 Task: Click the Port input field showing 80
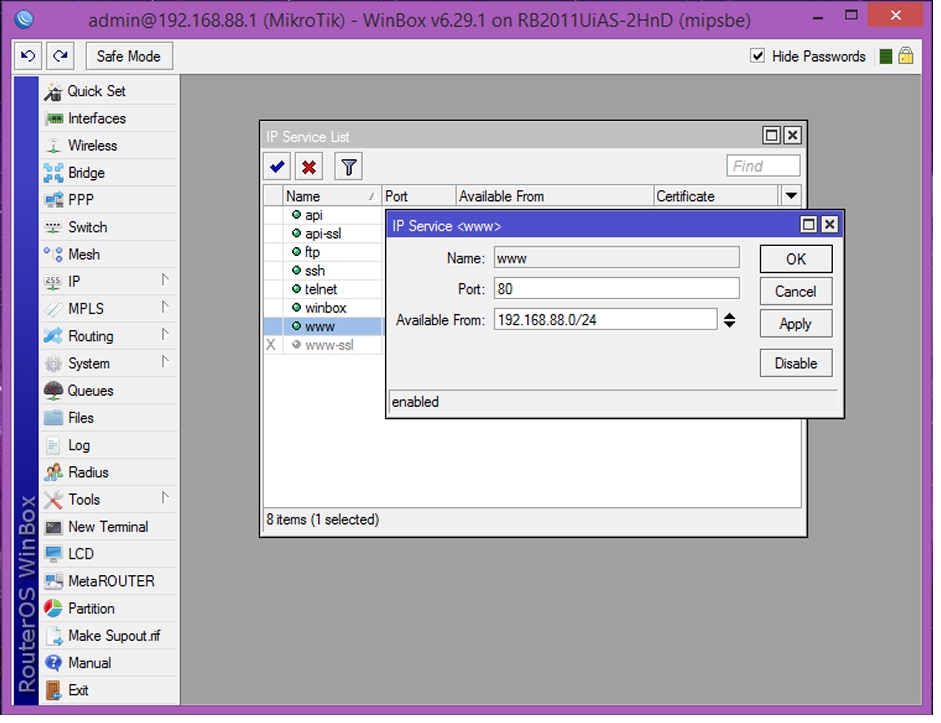point(617,289)
